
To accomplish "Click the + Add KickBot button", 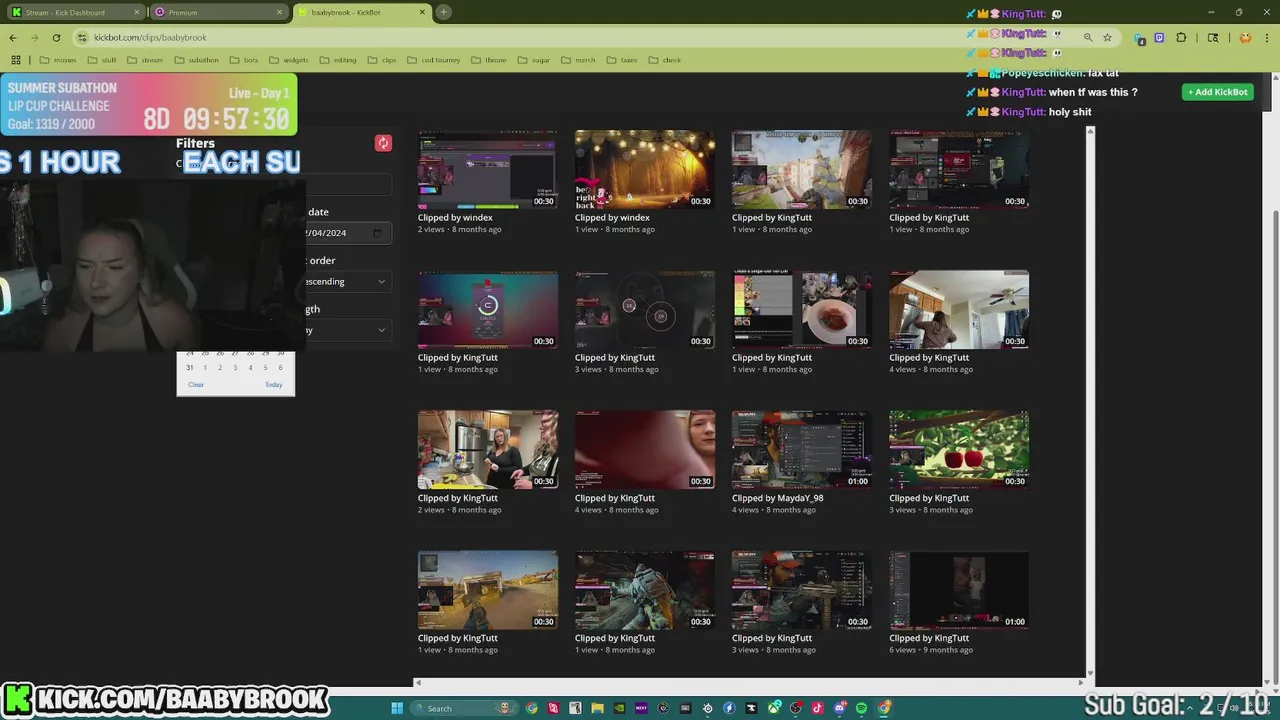I will pos(1217,92).
